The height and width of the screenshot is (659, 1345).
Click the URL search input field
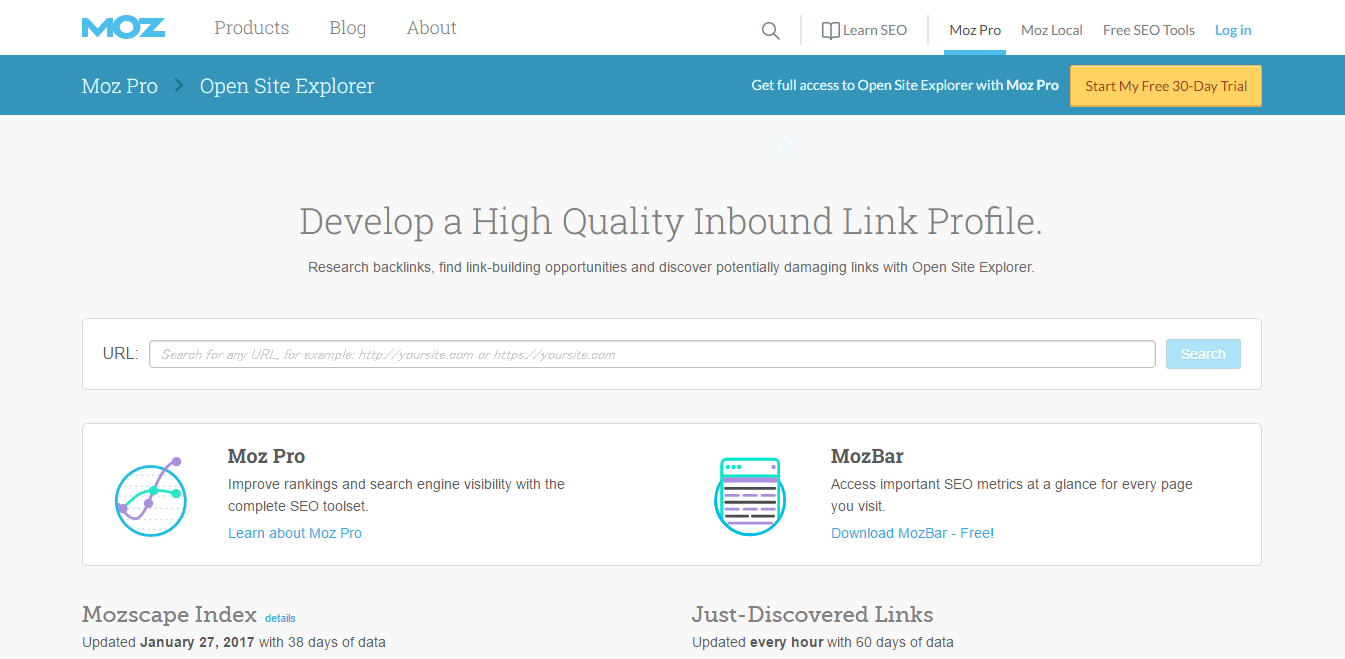point(652,354)
